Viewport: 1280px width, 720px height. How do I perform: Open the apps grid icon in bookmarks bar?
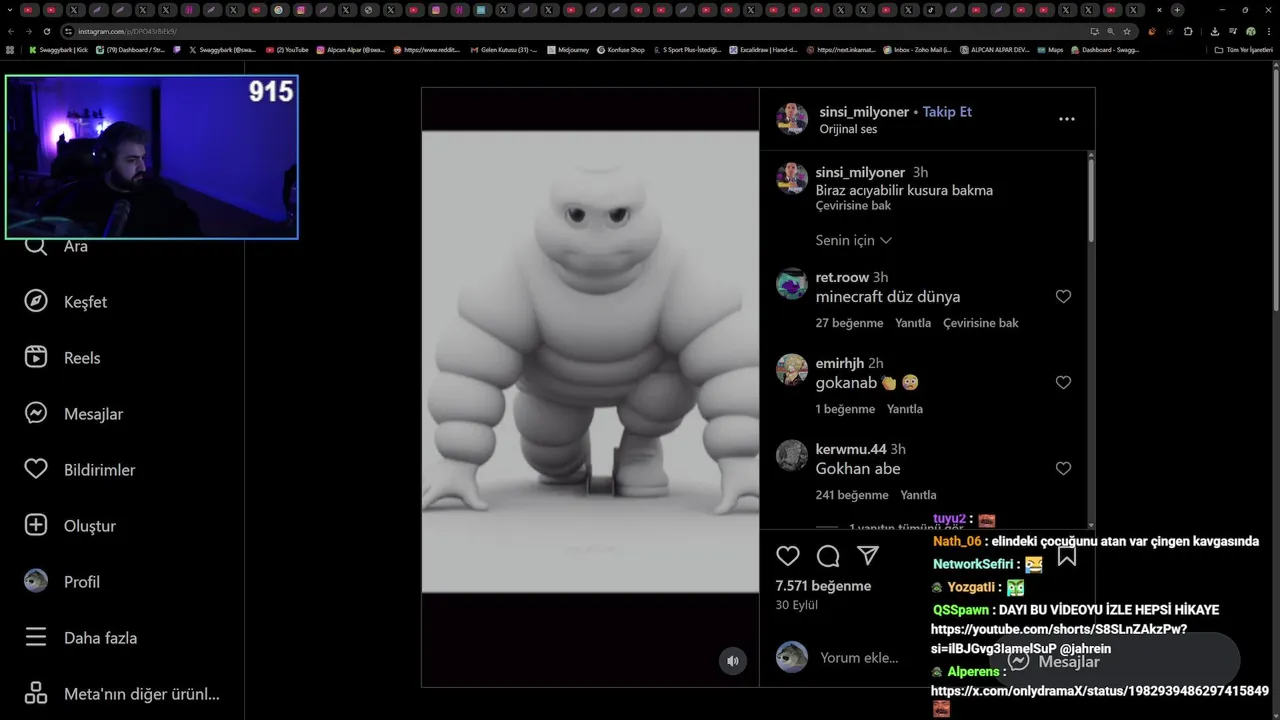pyautogui.click(x=10, y=49)
